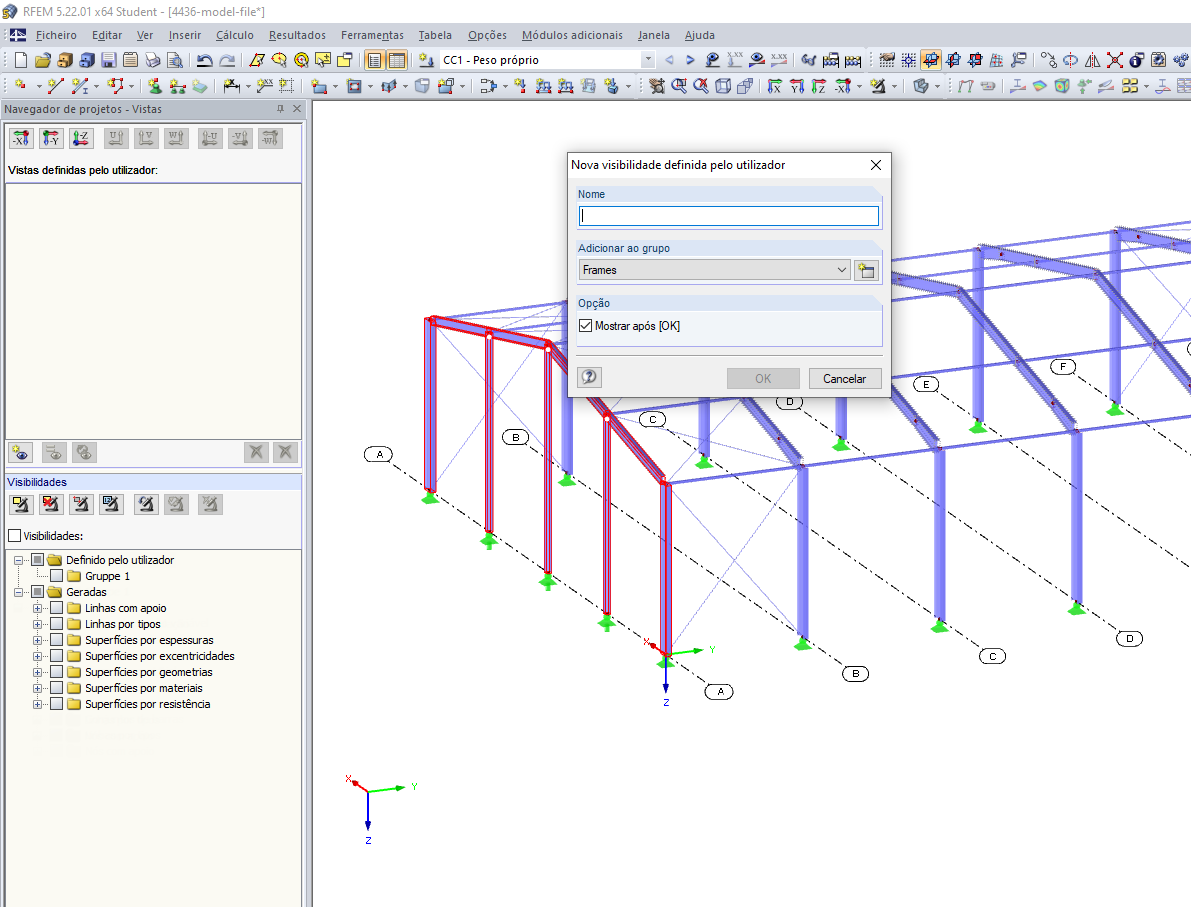This screenshot has width=1191, height=907.
Task: Click view in X direction toolbar icon
Action: click(x=775, y=86)
